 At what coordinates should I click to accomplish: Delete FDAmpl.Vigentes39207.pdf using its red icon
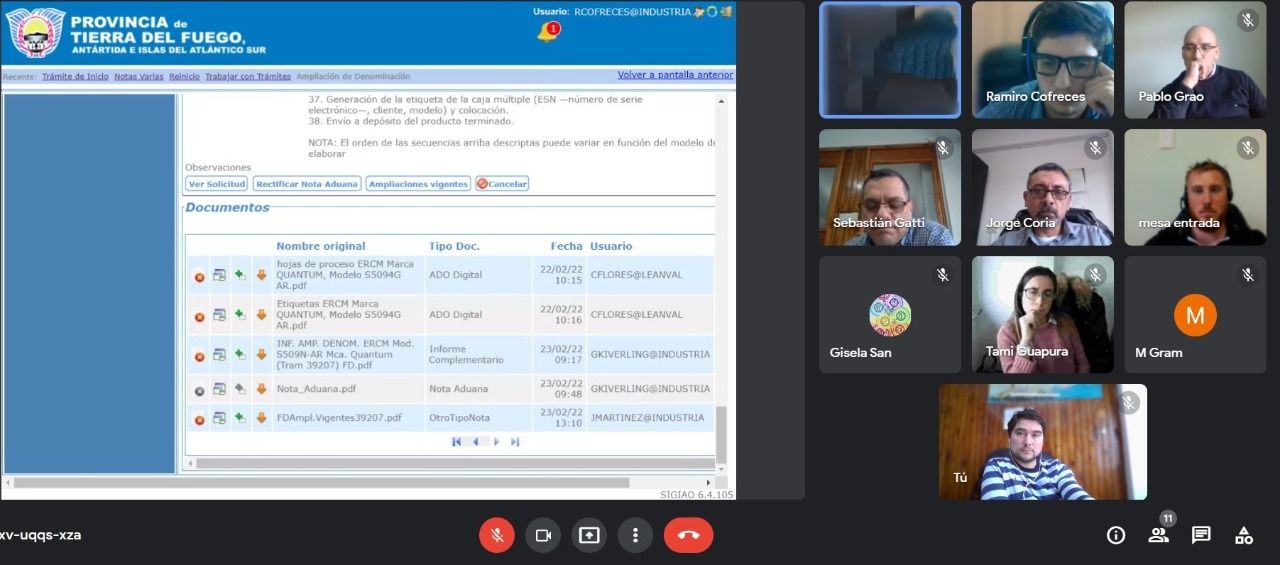pos(199,420)
